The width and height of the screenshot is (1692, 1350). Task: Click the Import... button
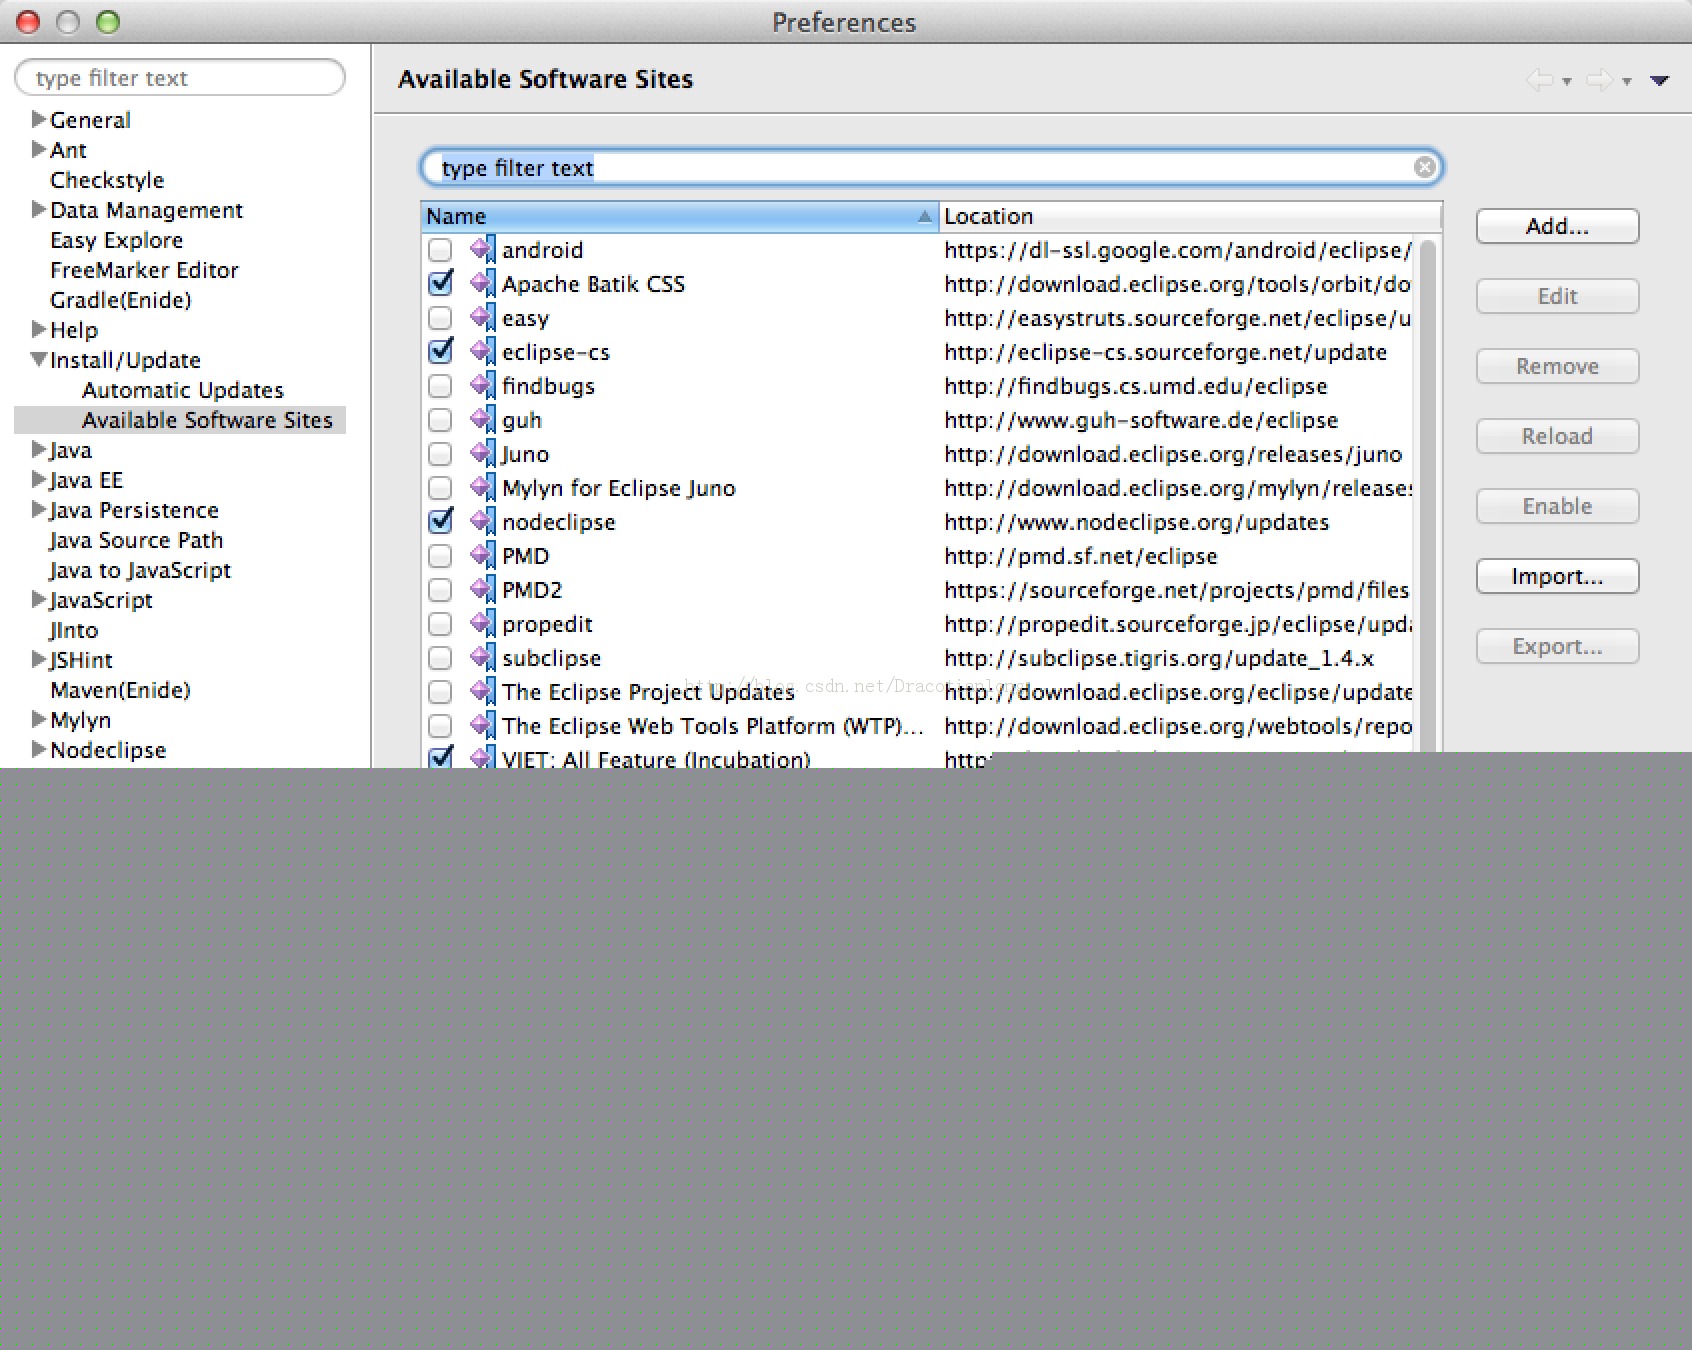point(1557,576)
